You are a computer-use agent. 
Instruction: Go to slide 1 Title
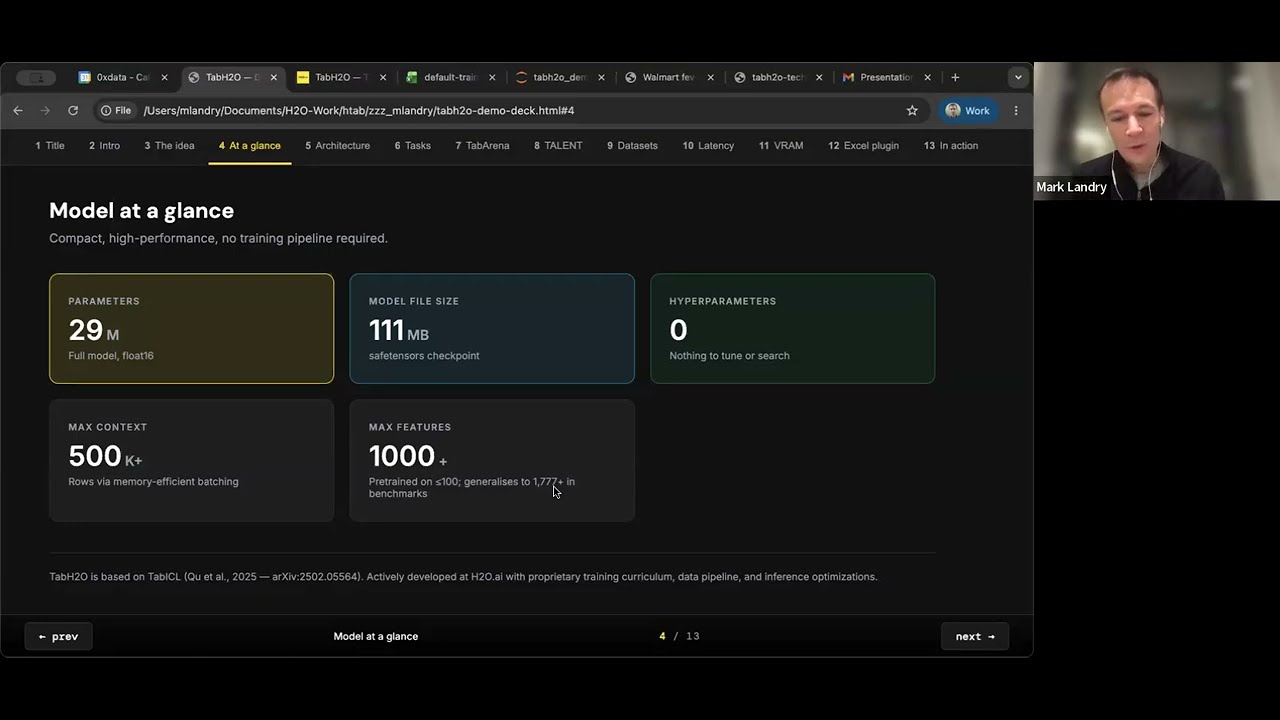pyautogui.click(x=50, y=145)
